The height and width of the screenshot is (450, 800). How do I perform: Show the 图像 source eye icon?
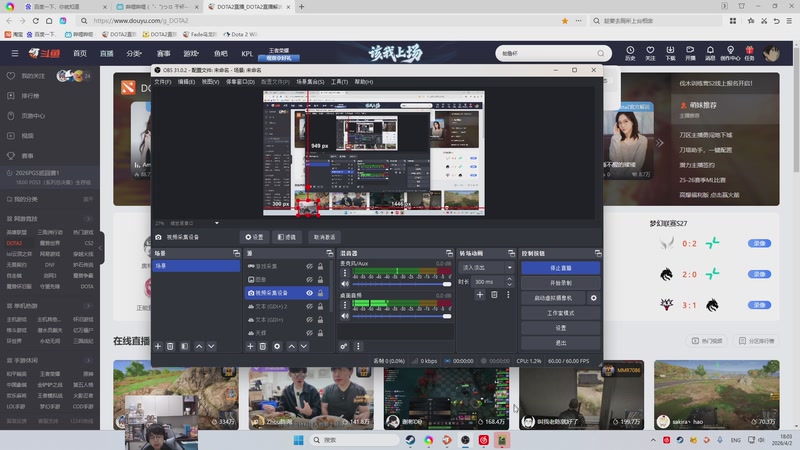(x=309, y=280)
